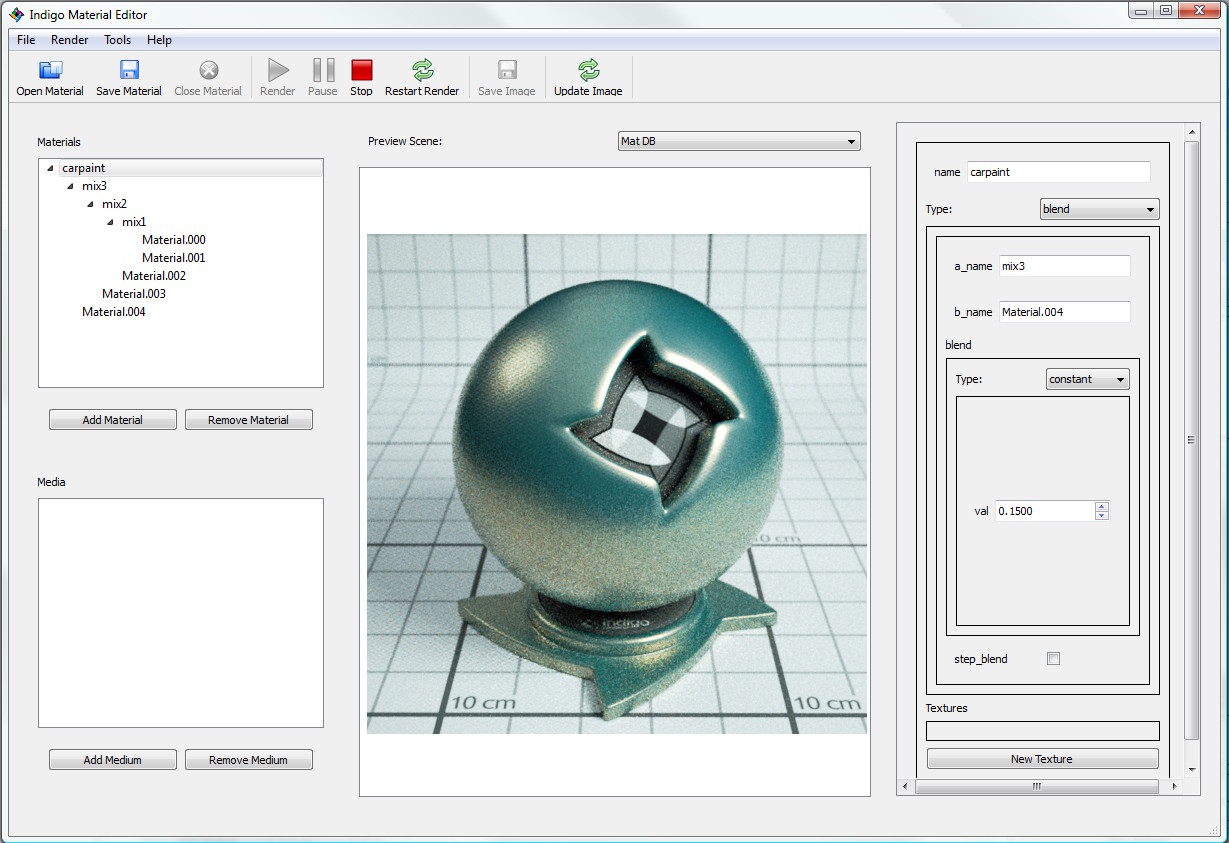The image size is (1229, 843).
Task: Collapse the mix3 tree node
Action: point(70,186)
